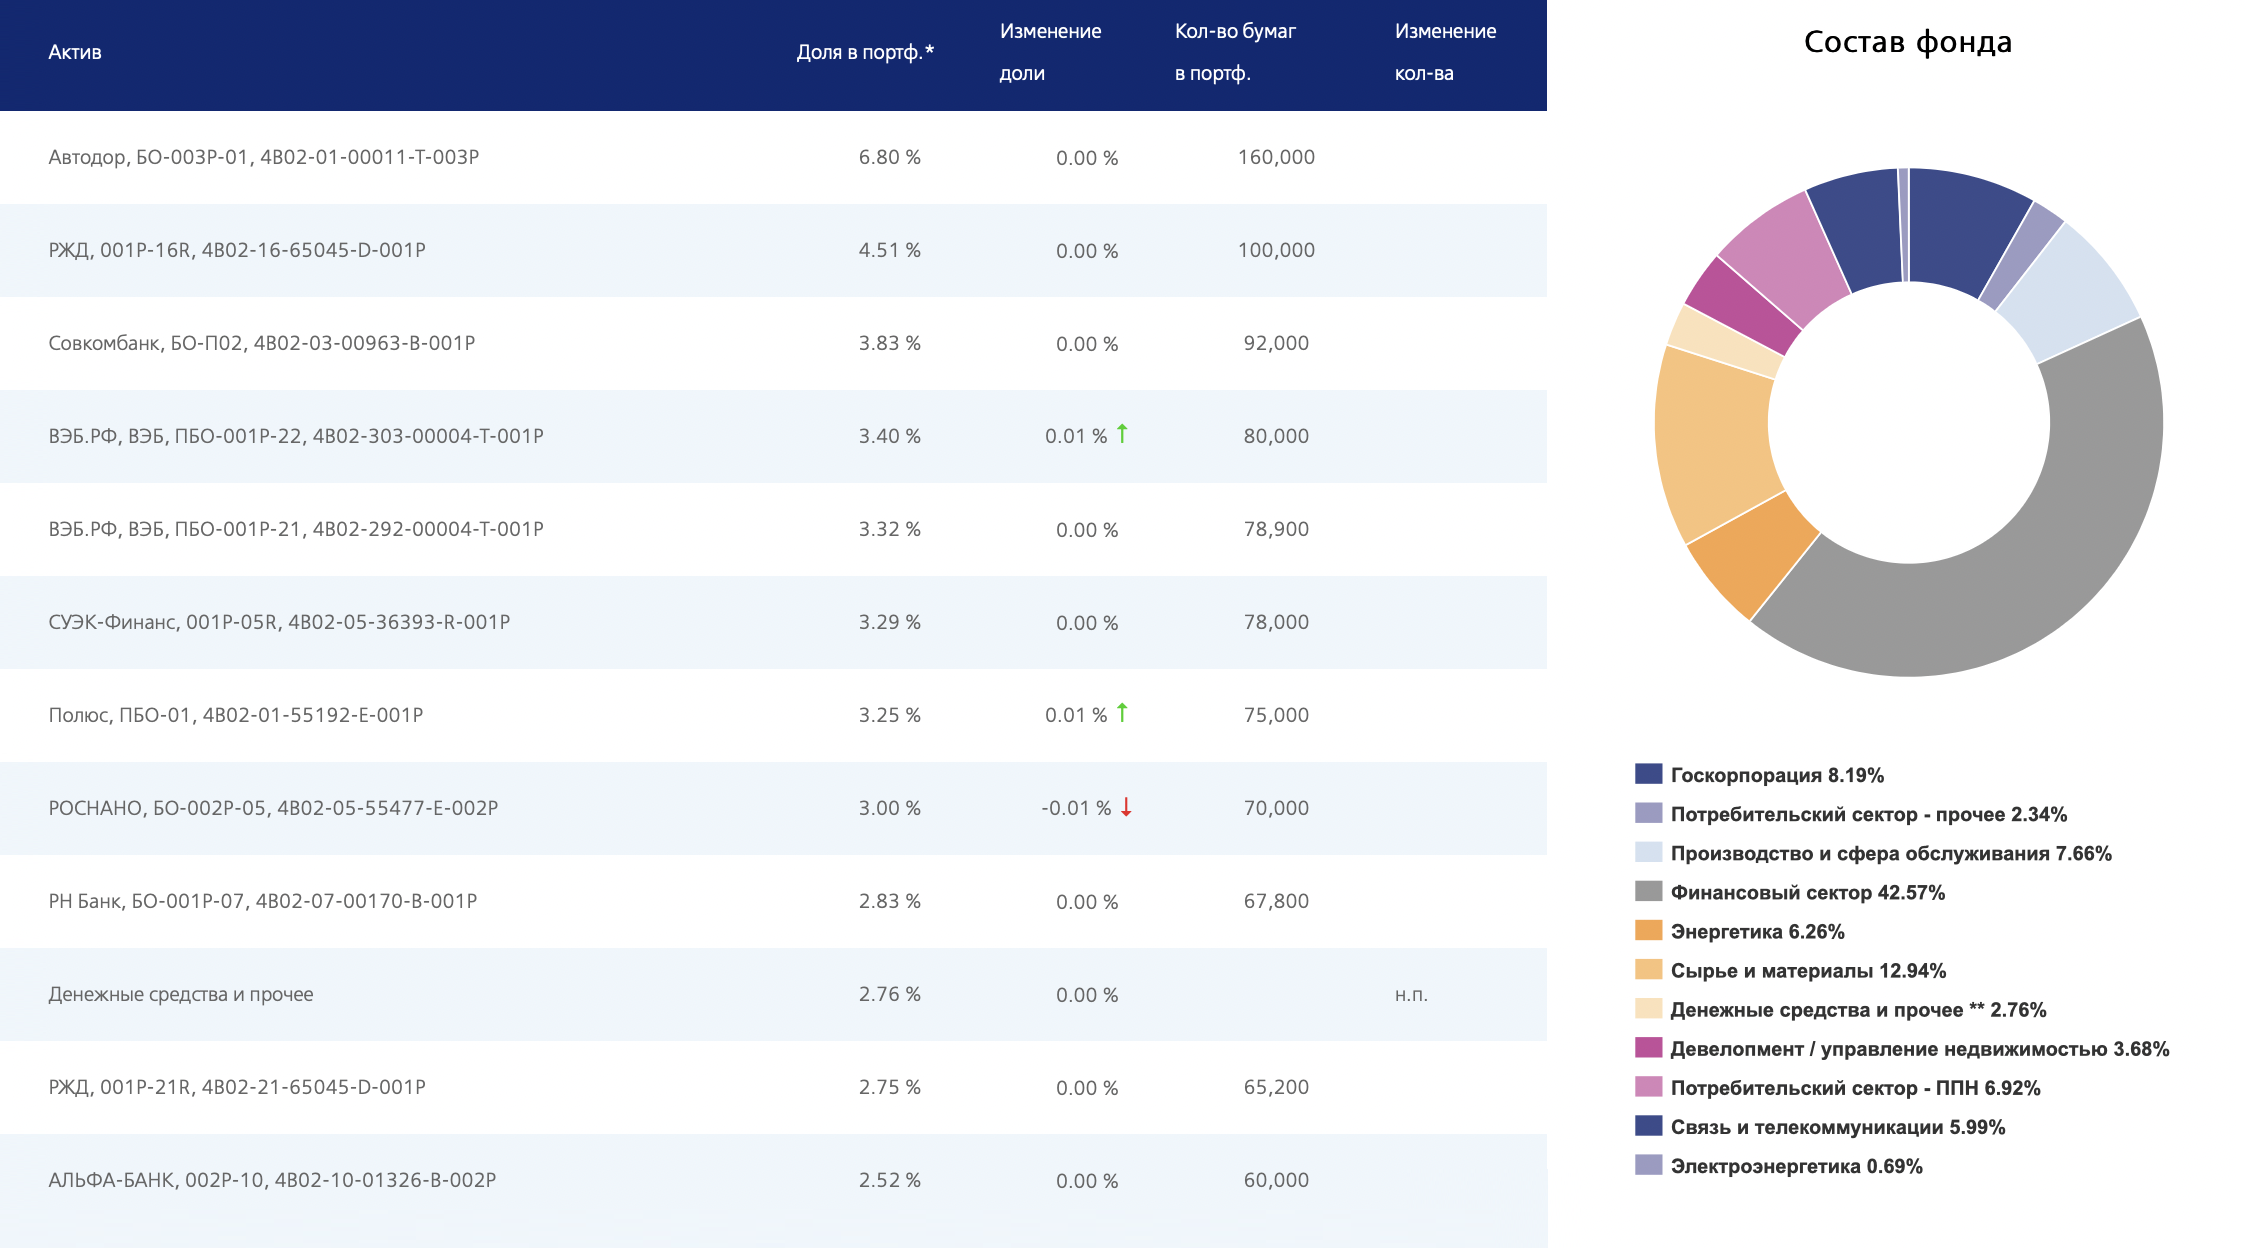Click the 67,800 securities quantity cell
The width and height of the screenshot is (2246, 1248).
point(1276,901)
